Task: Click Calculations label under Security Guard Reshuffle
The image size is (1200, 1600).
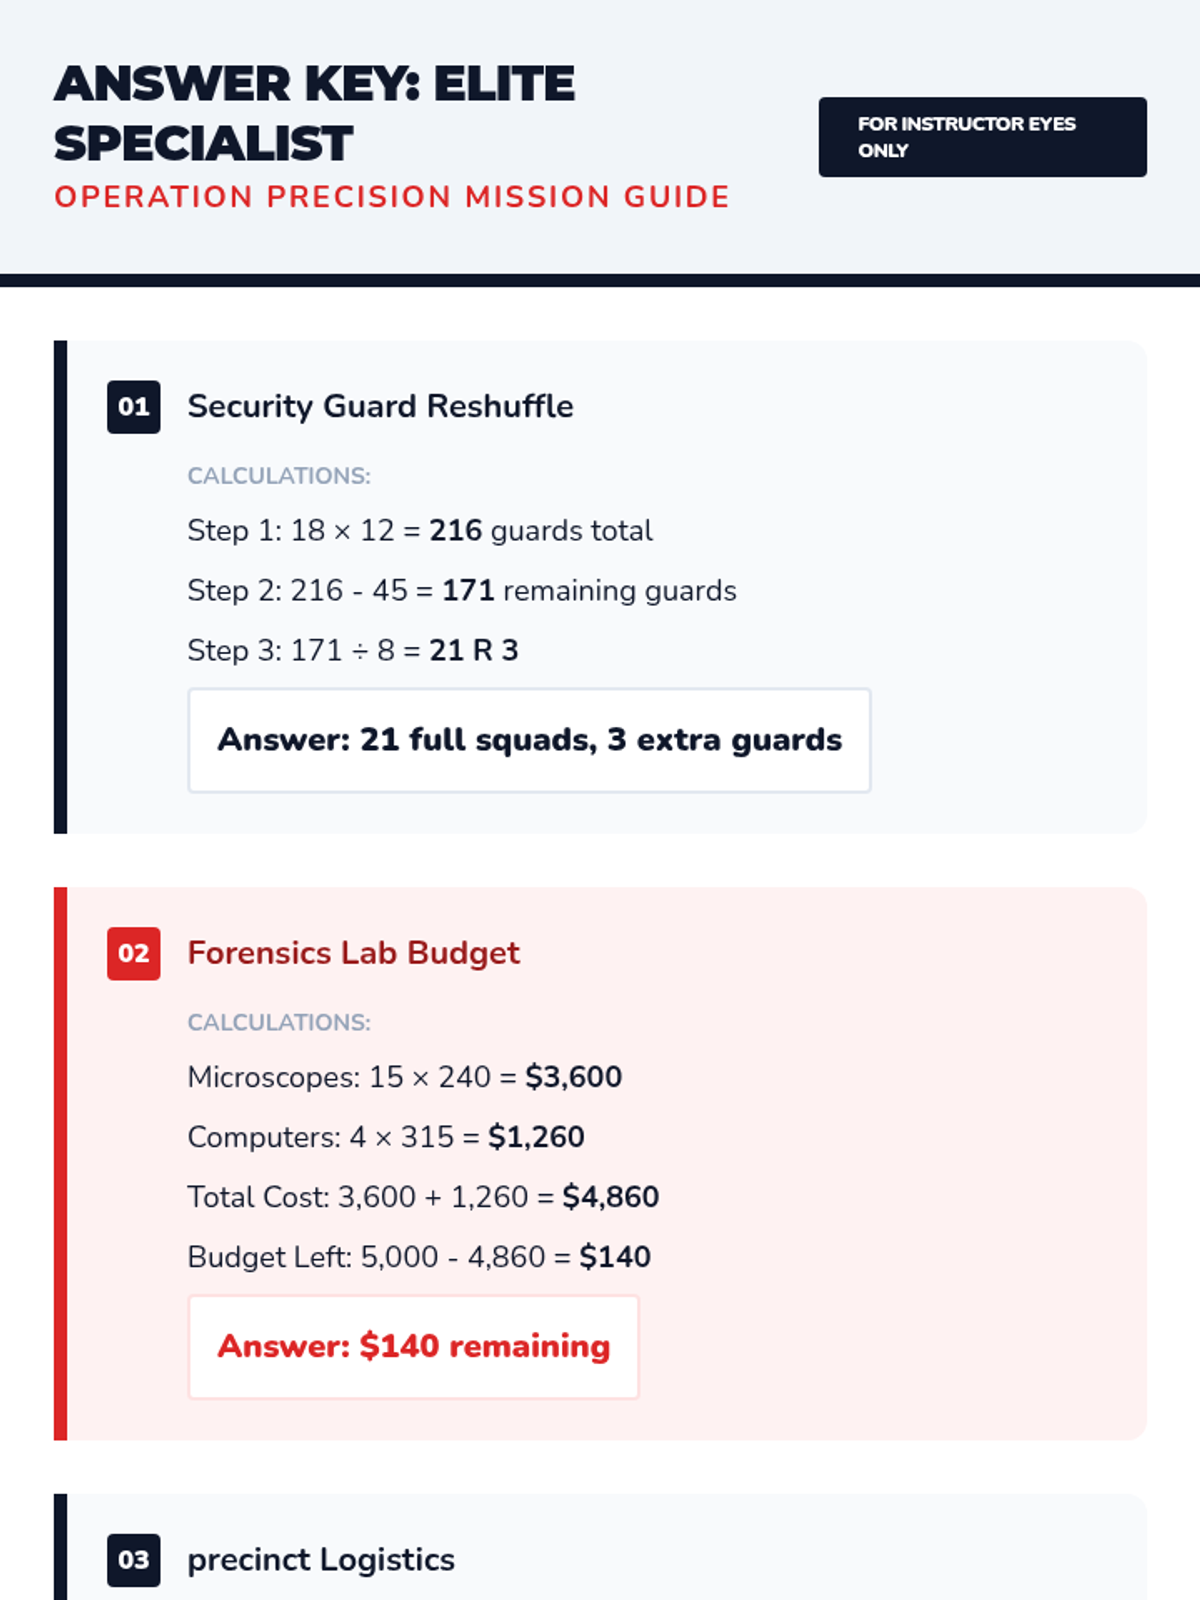Action: (279, 476)
